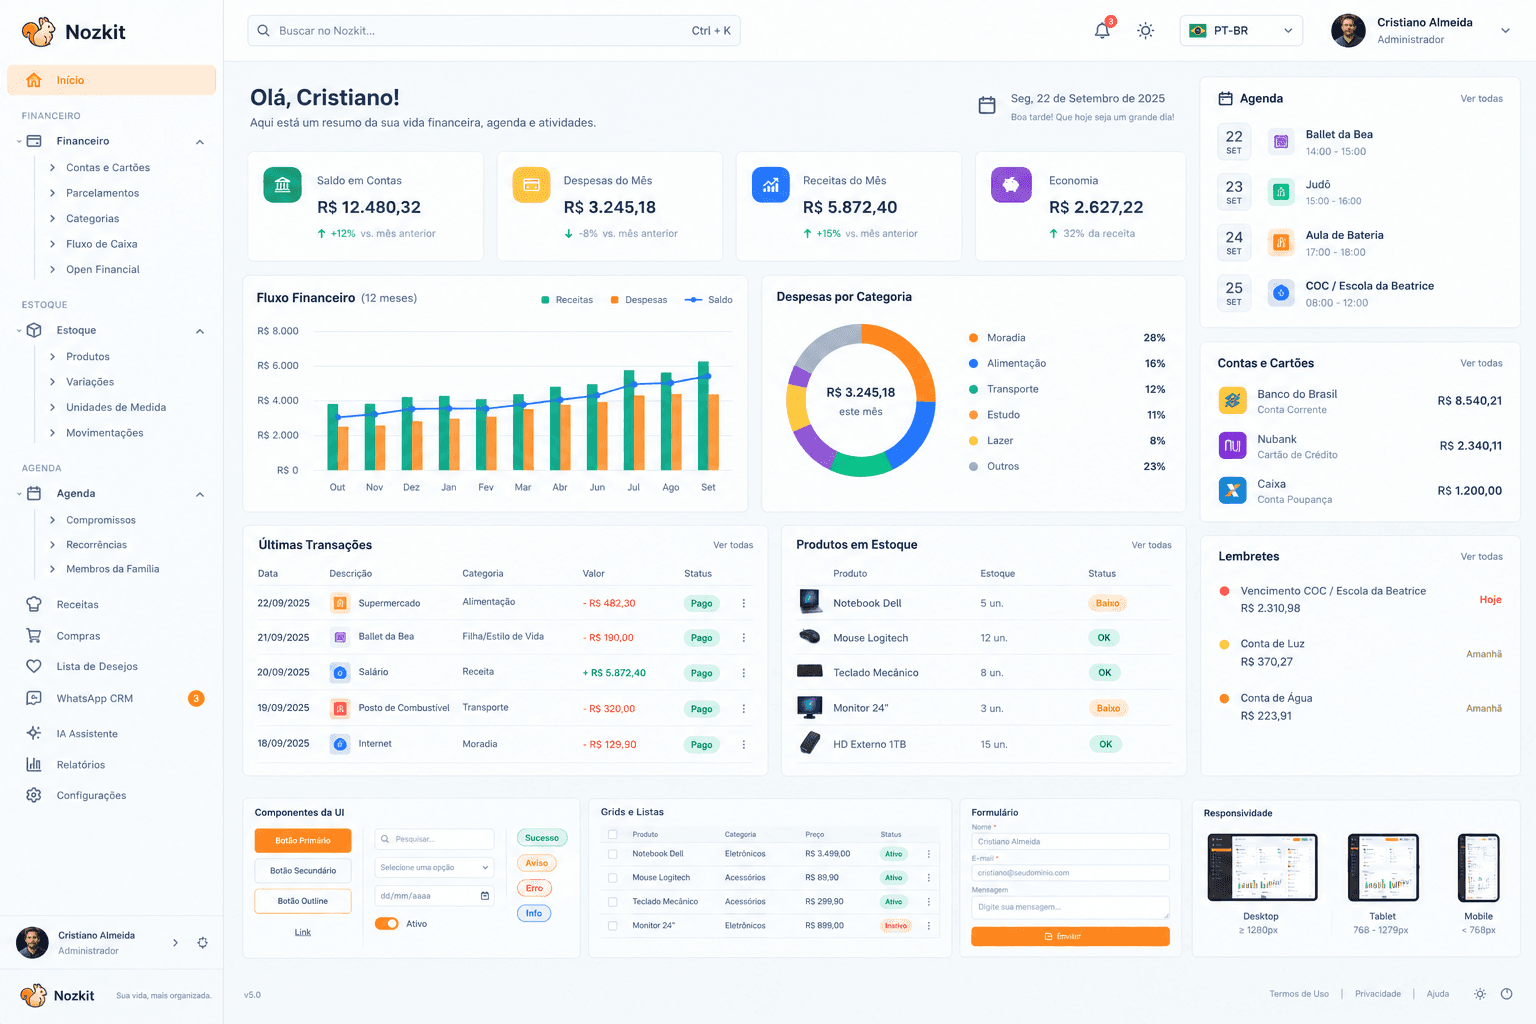The width and height of the screenshot is (1536, 1024).
Task: Collapse the Financeiro sidebar section
Action: pyautogui.click(x=200, y=142)
